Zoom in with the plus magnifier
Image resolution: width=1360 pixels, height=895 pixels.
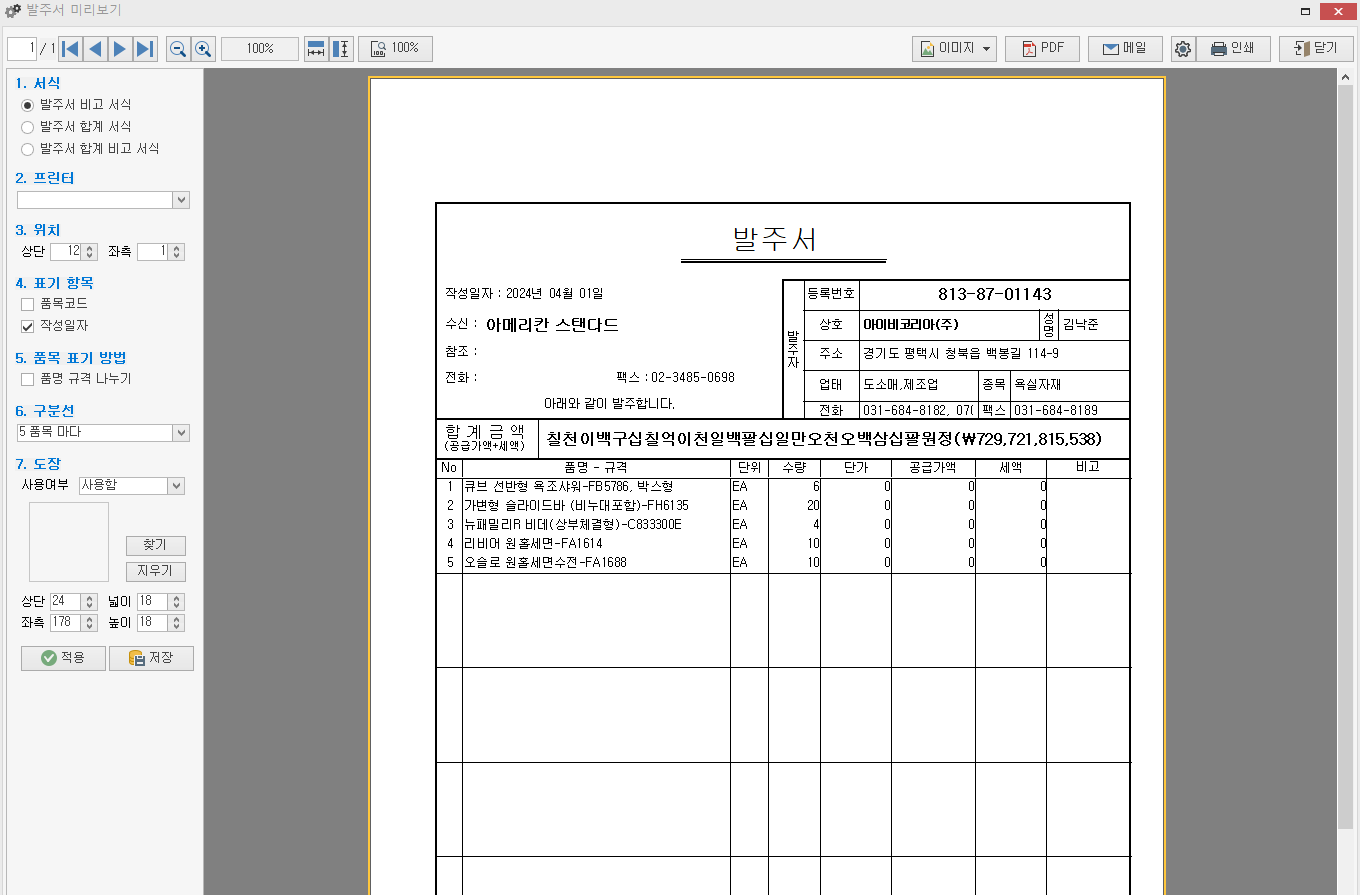point(203,49)
